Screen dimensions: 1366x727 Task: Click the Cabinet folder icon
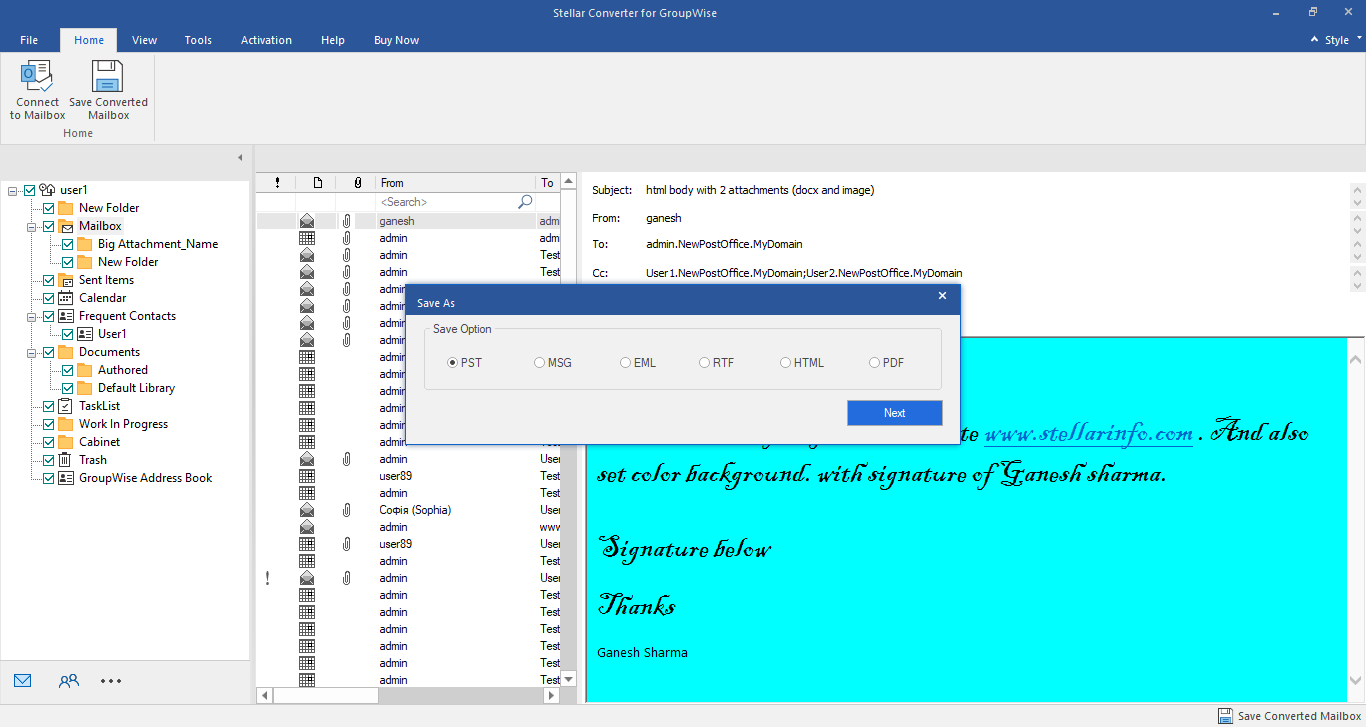66,442
